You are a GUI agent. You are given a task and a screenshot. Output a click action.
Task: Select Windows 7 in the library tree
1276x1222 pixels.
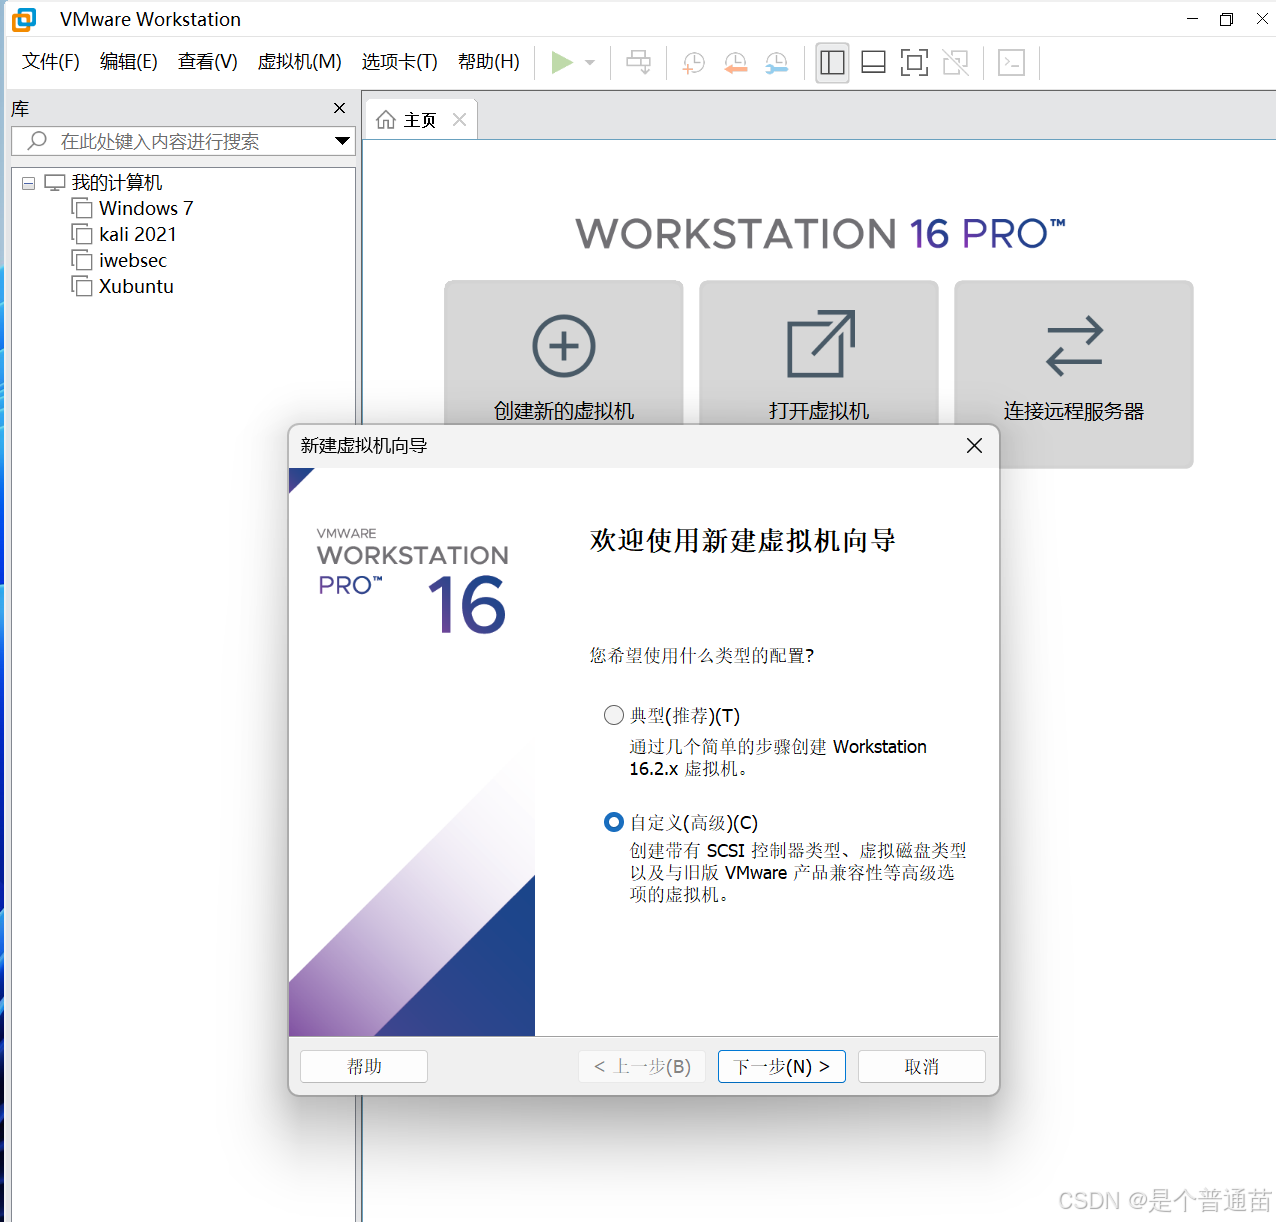coord(146,208)
